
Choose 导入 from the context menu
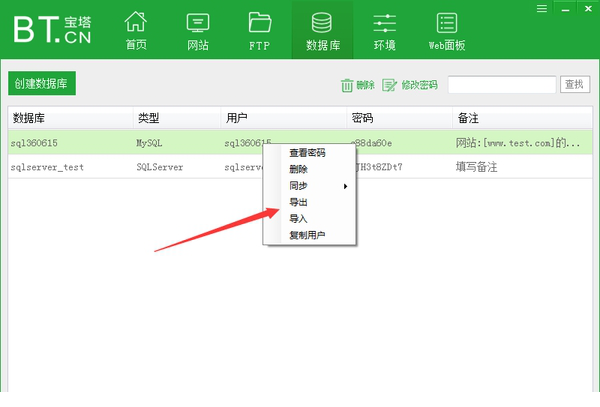[298, 219]
